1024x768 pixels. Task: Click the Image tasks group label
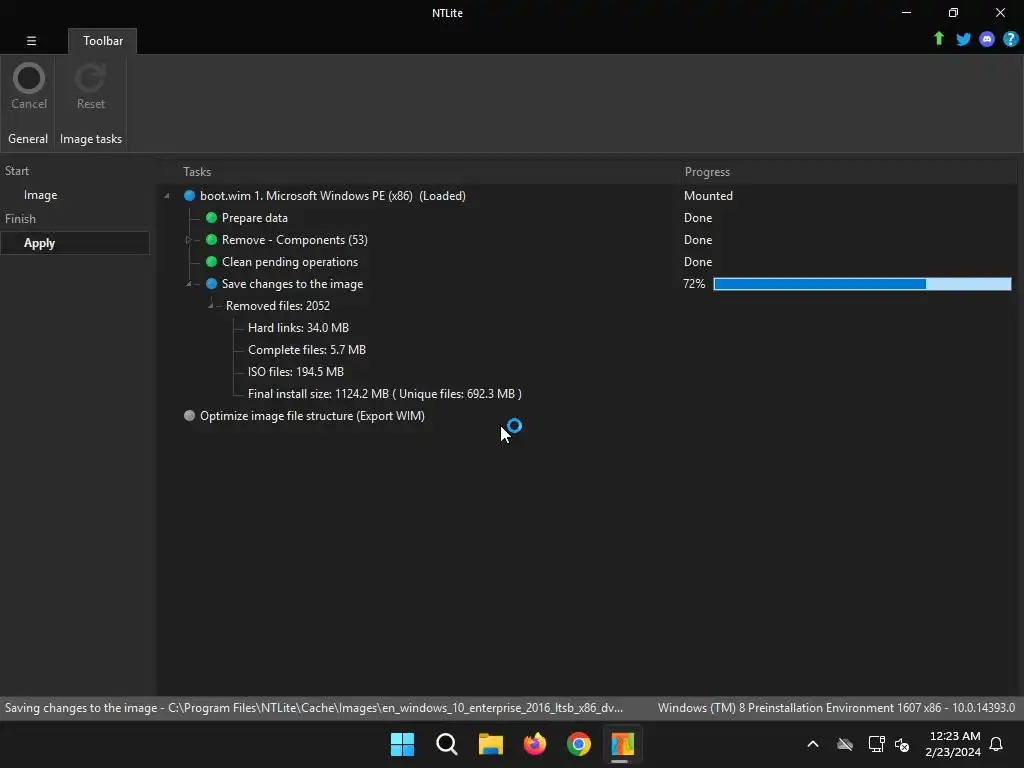[91, 139]
